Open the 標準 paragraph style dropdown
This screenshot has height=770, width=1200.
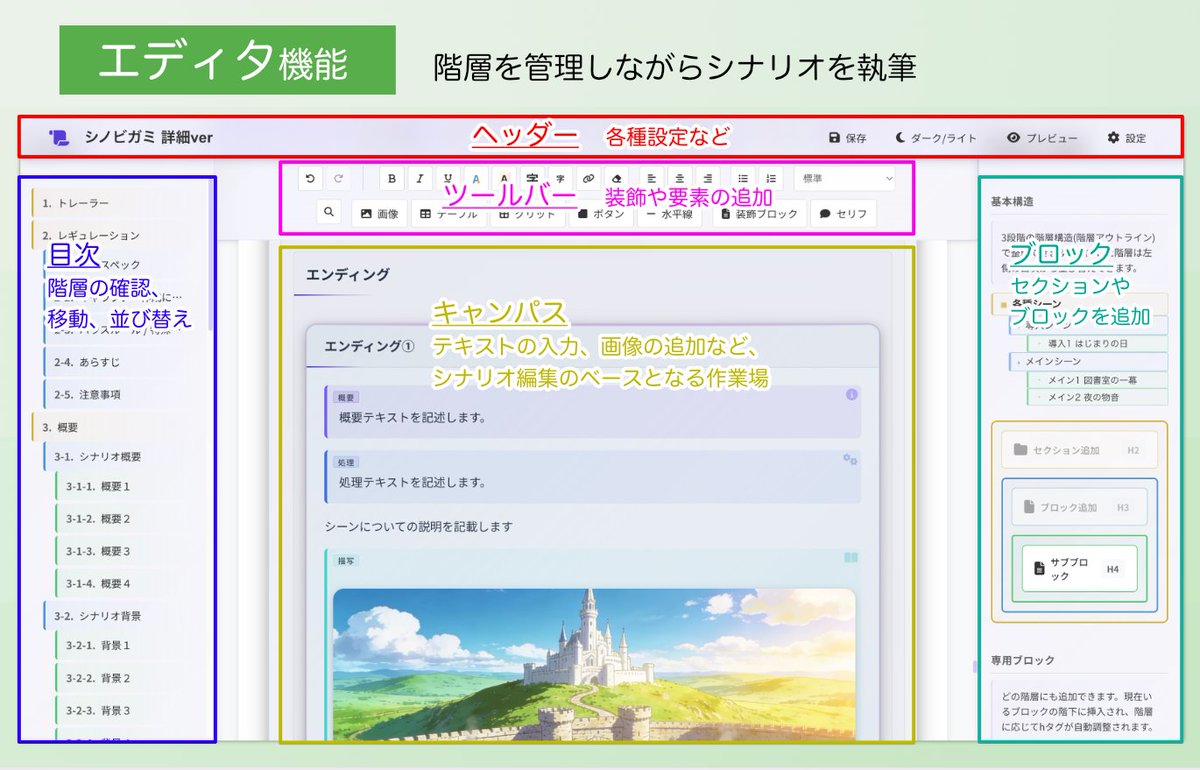[845, 178]
